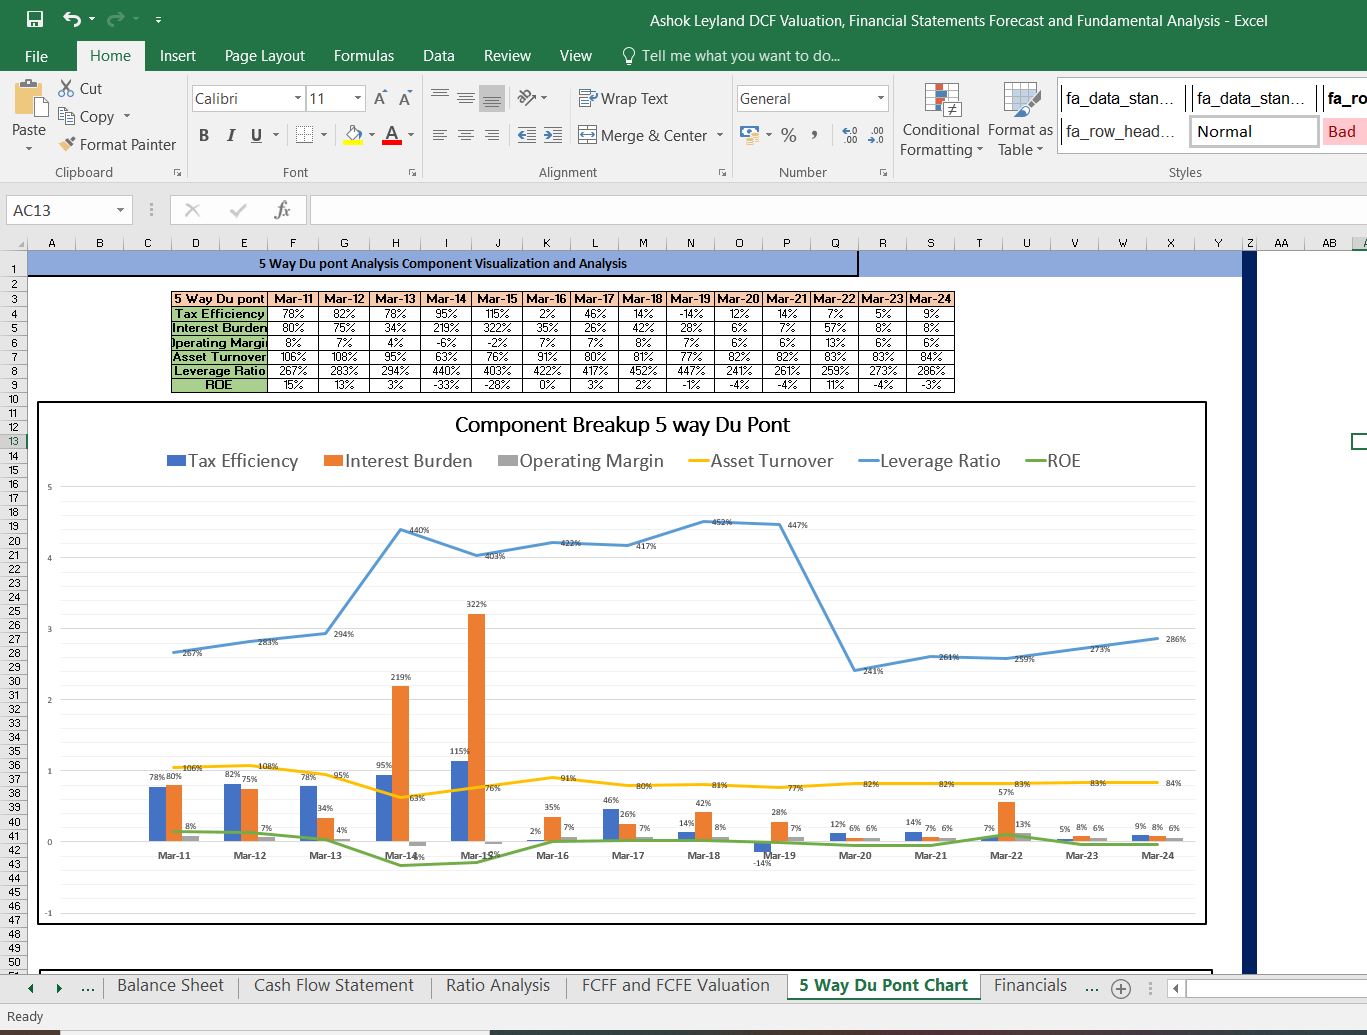Decrease decimal places
1367x1035 pixels.
click(x=876, y=135)
